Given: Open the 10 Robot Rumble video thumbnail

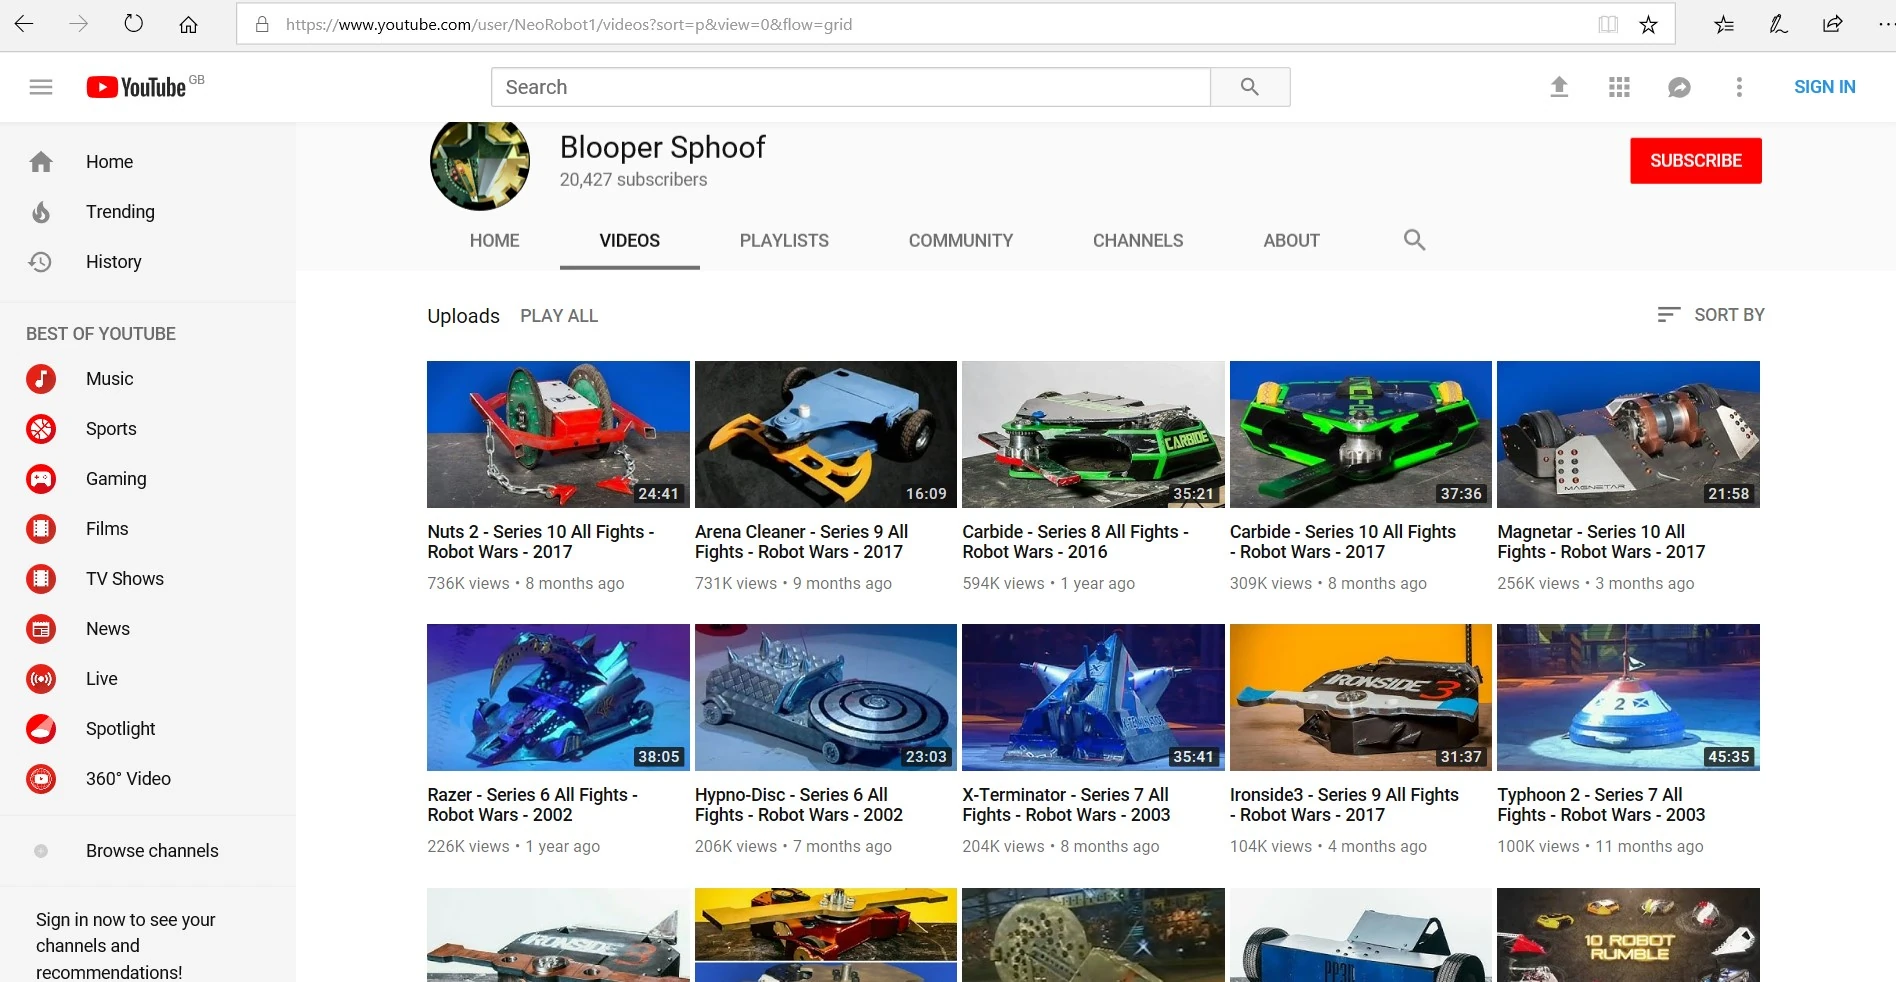Looking at the screenshot, I should click(x=1628, y=935).
